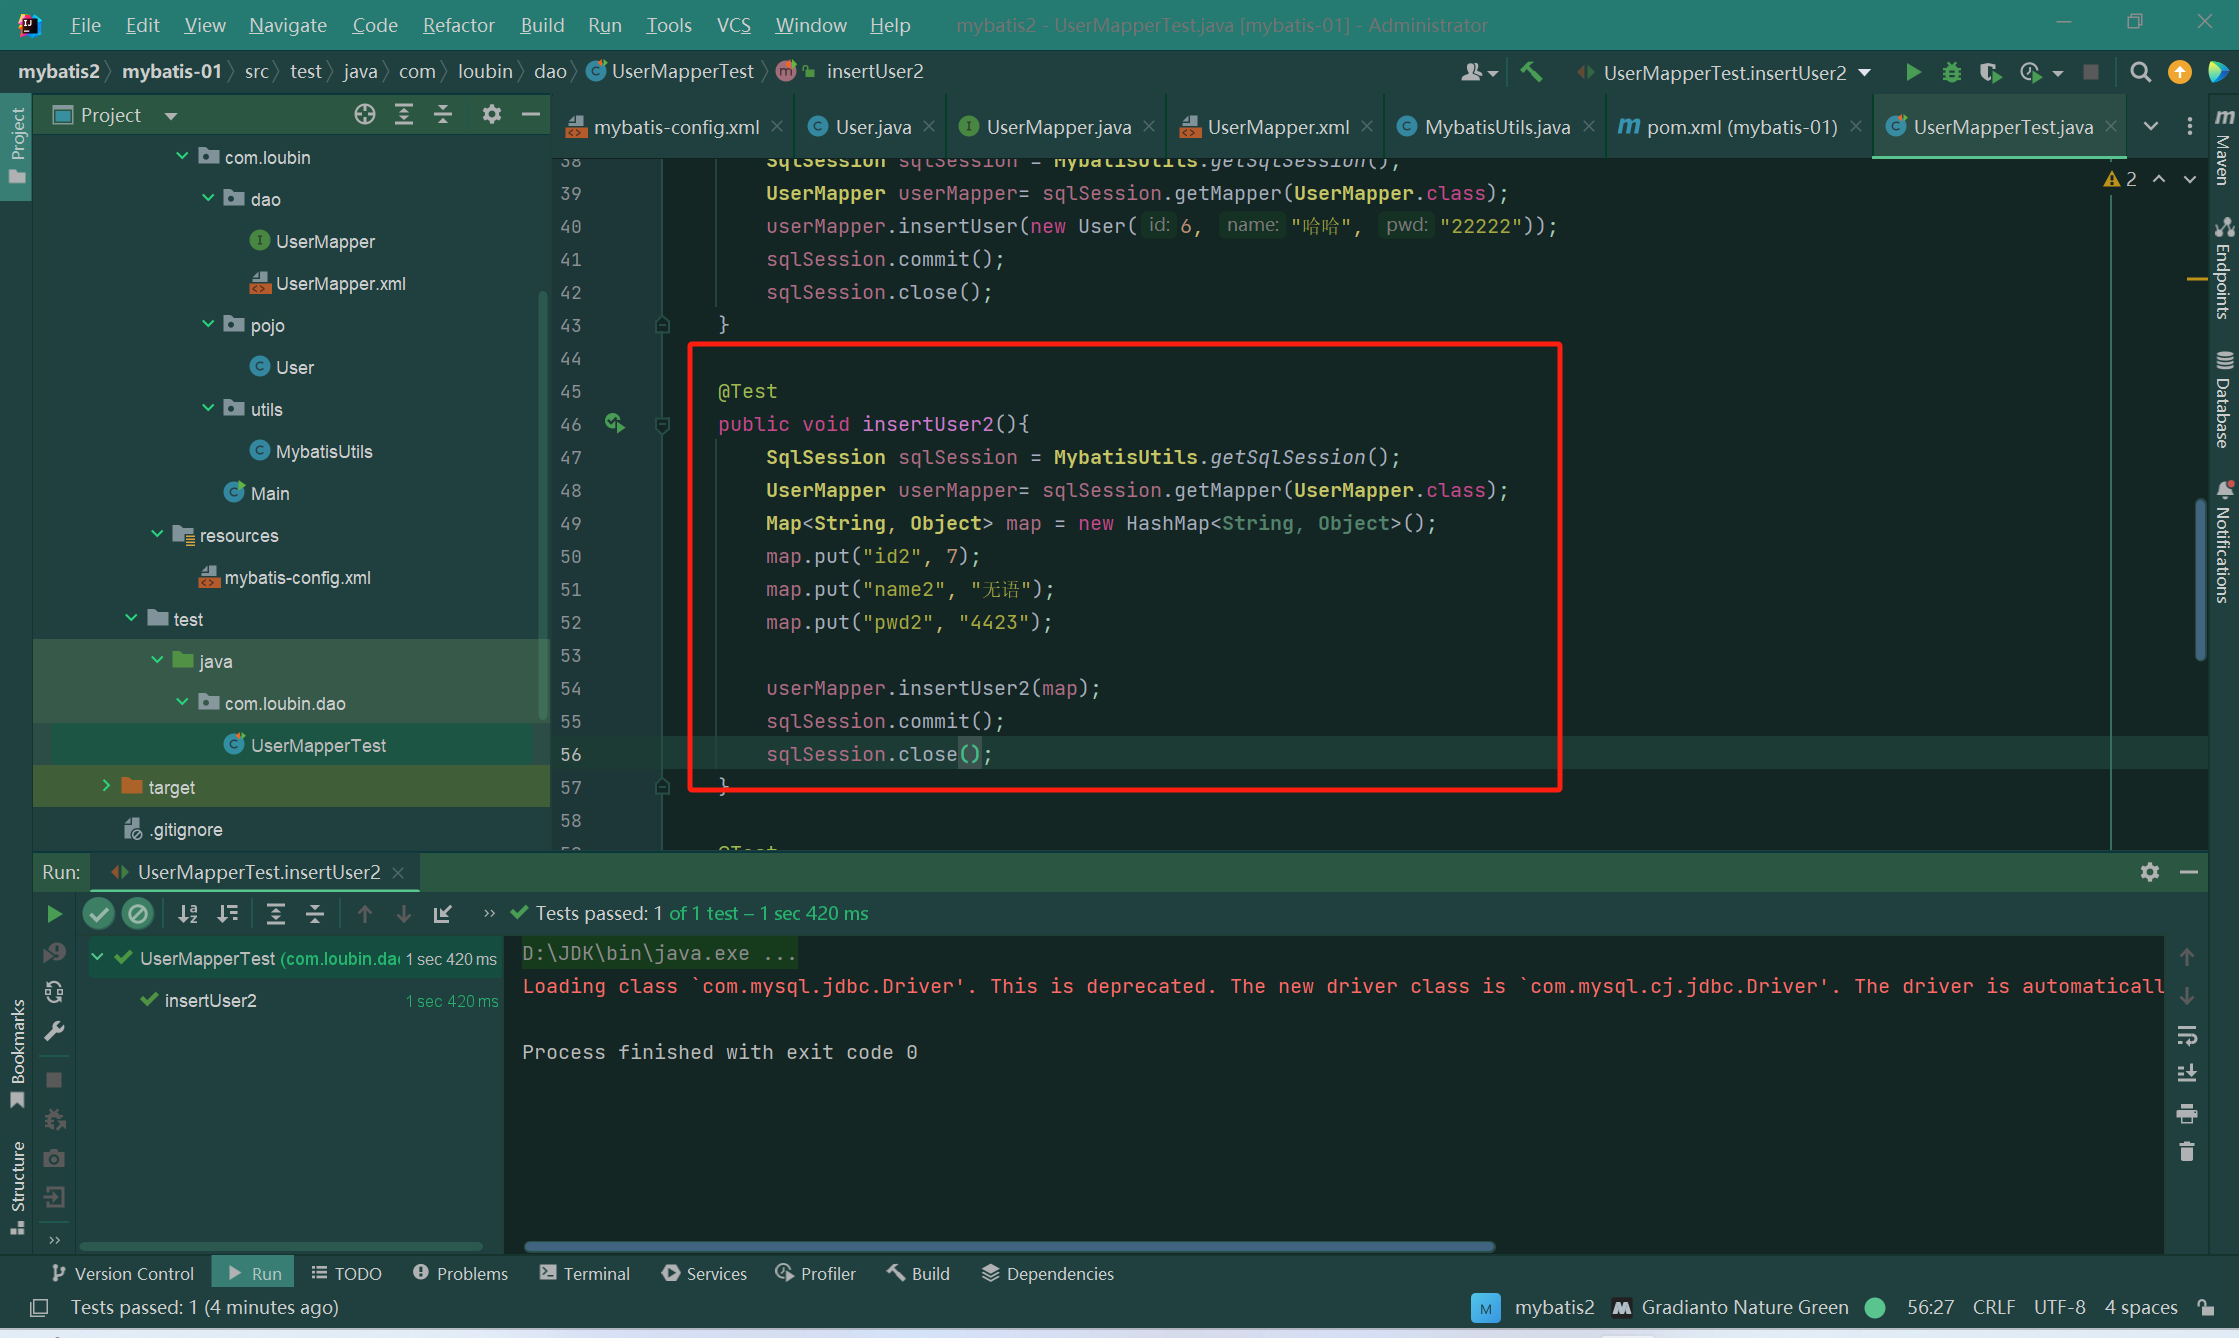Switch to pom.xml (mybatis-01) tab
The image size is (2239, 1338).
pos(1740,127)
